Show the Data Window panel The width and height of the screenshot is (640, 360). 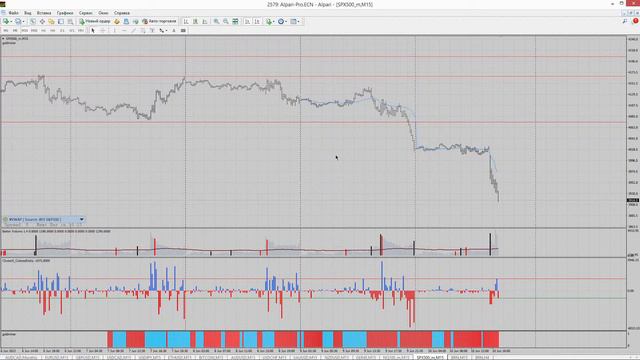click(42, 21)
